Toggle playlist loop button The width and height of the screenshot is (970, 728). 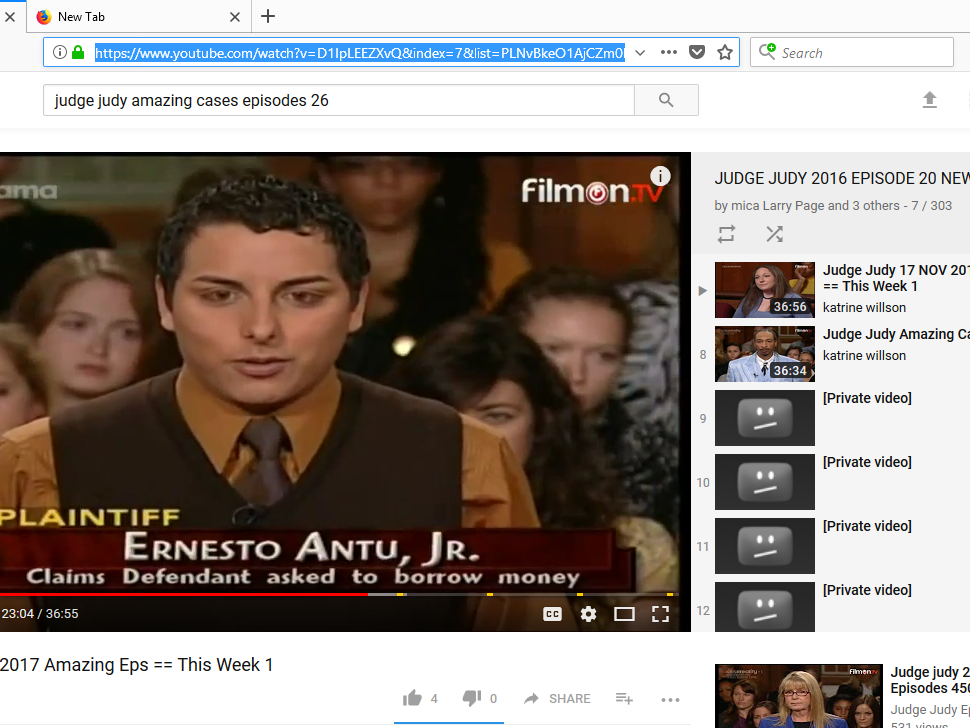[x=726, y=234]
